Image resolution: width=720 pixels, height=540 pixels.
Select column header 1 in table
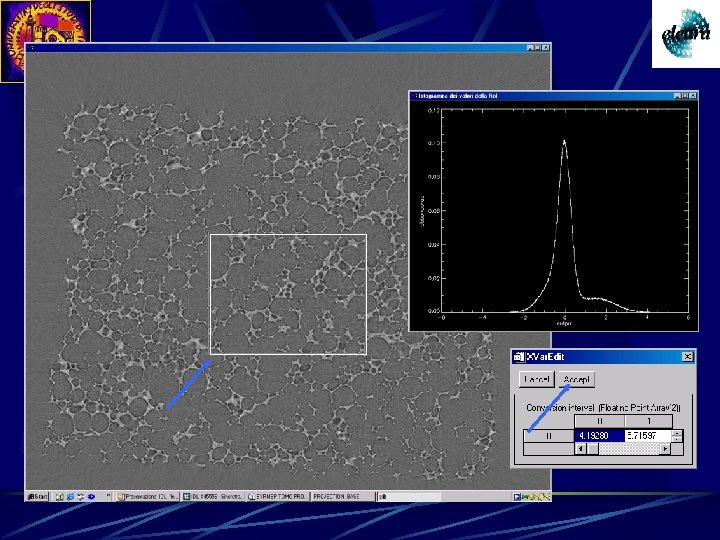tap(647, 422)
